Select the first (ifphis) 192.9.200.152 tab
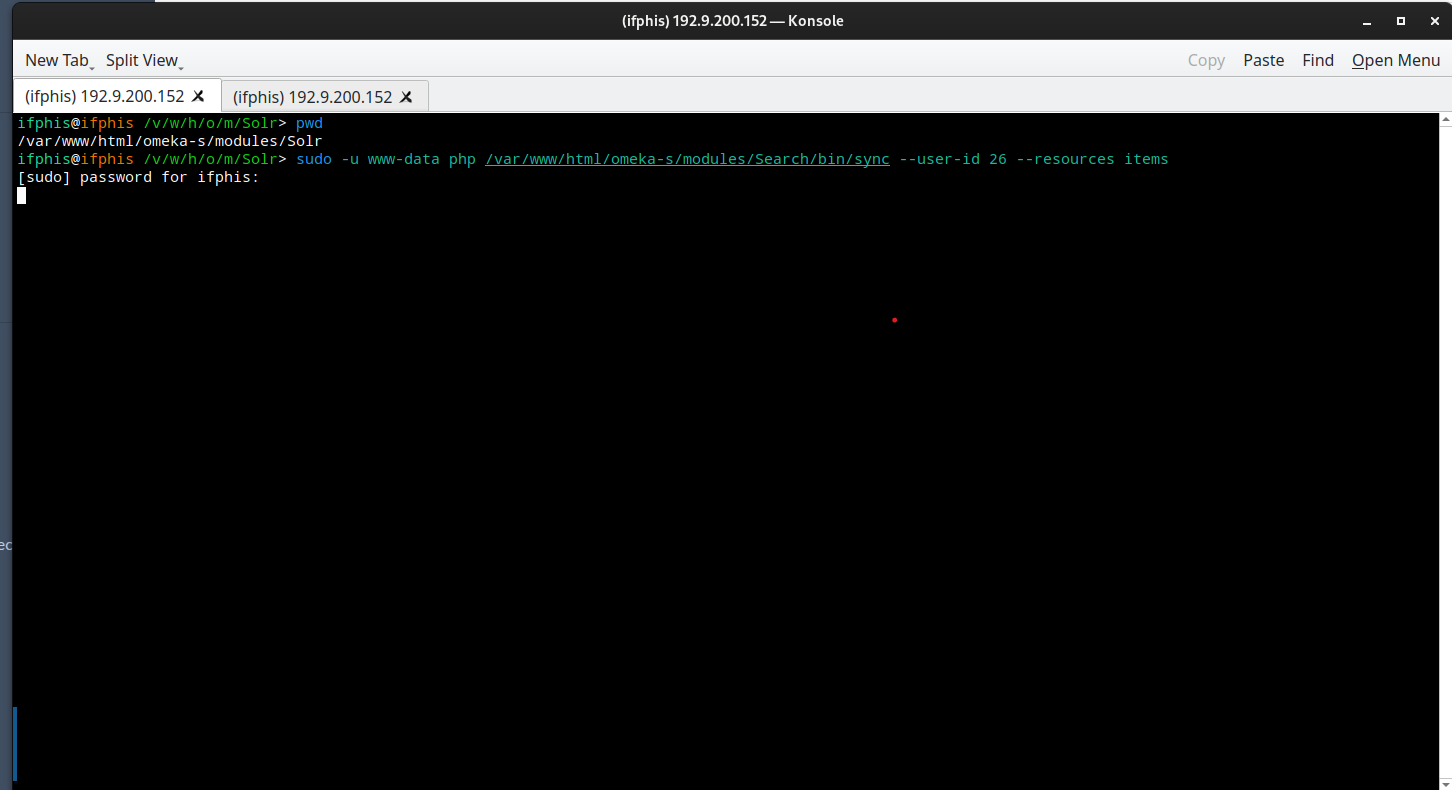Viewport: 1452px width, 790px height. tap(104, 97)
